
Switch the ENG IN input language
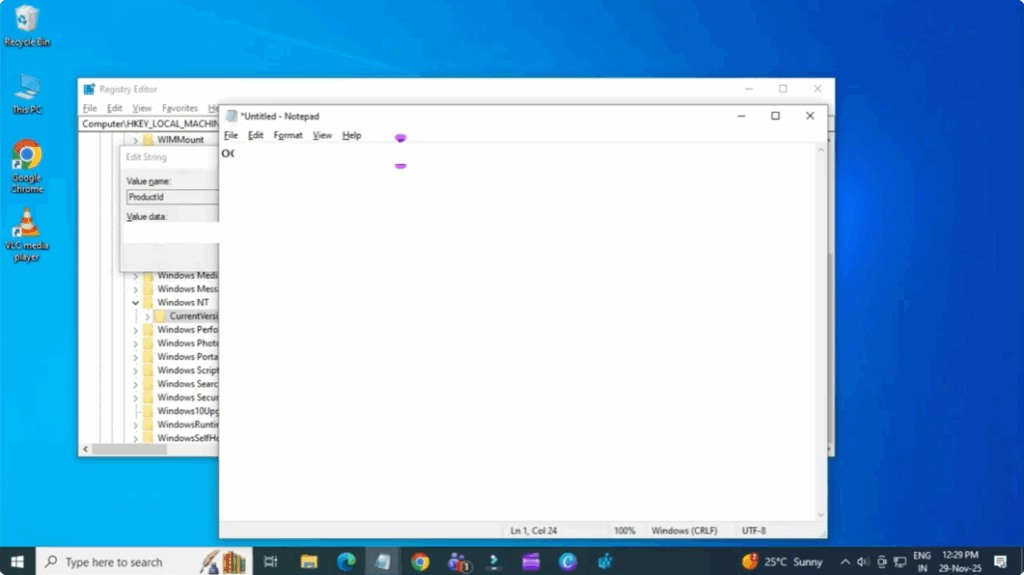[922, 562]
